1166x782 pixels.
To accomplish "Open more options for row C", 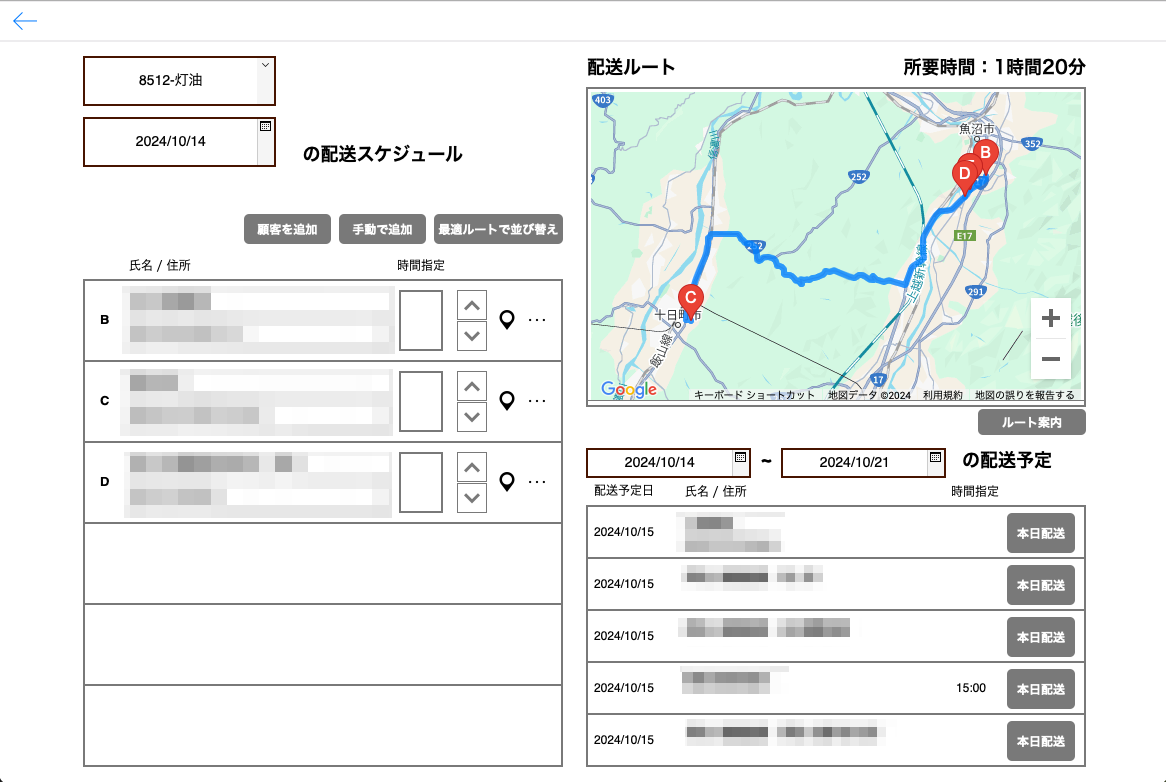I will point(537,401).
